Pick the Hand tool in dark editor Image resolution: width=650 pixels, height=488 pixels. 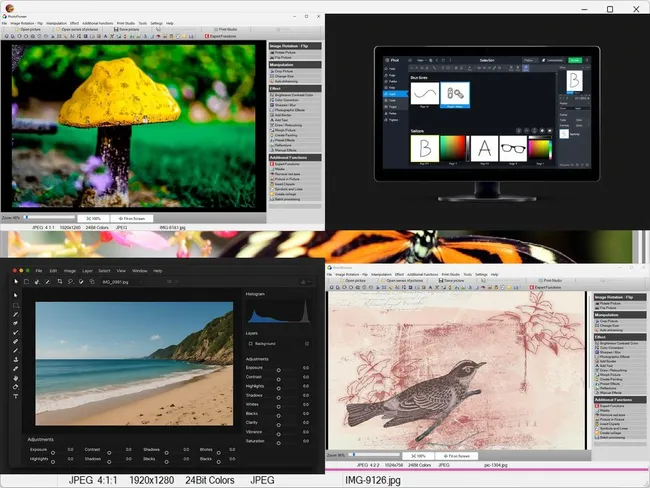(x=16, y=378)
